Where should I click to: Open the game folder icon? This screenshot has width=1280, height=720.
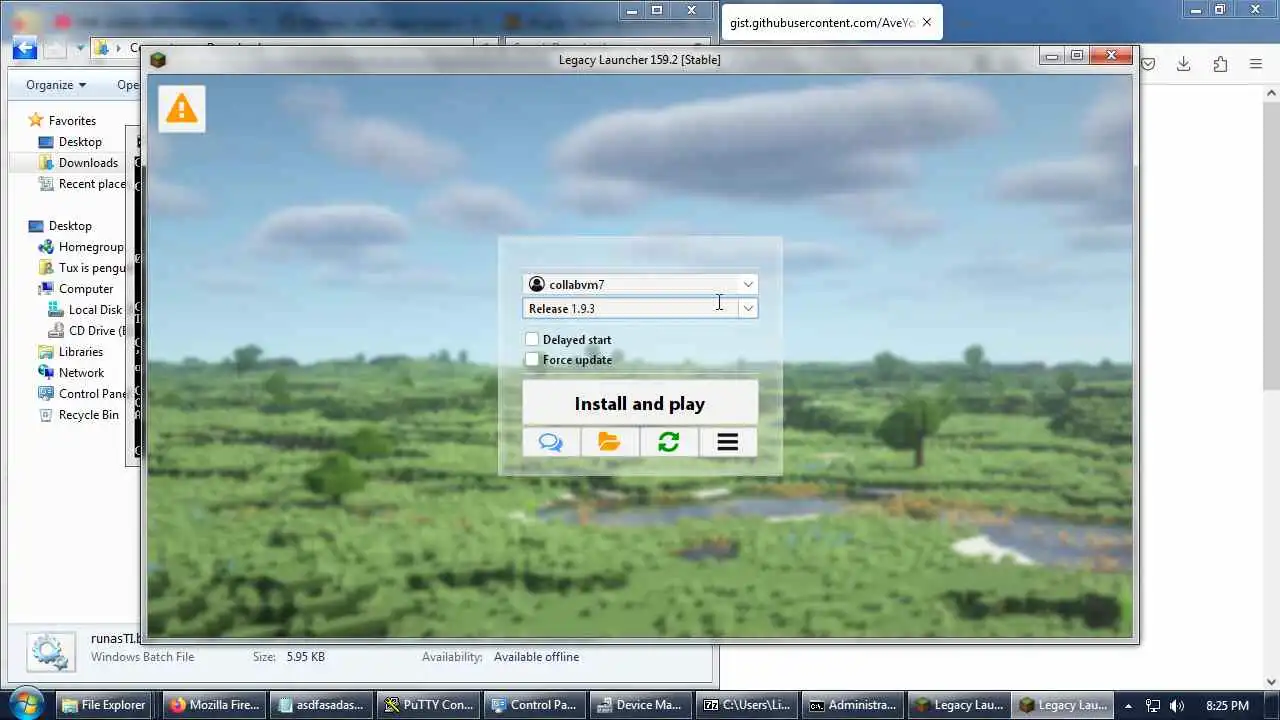(610, 442)
